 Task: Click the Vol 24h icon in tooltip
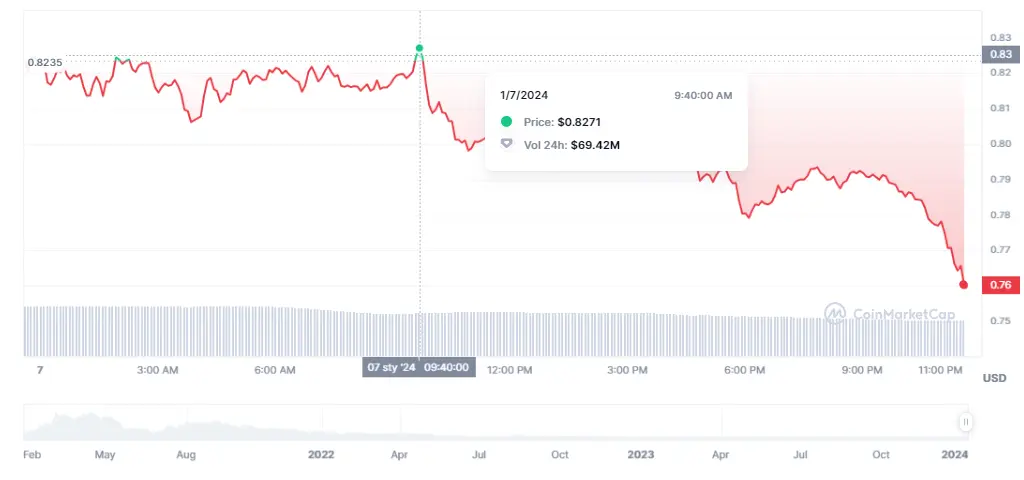[507, 145]
